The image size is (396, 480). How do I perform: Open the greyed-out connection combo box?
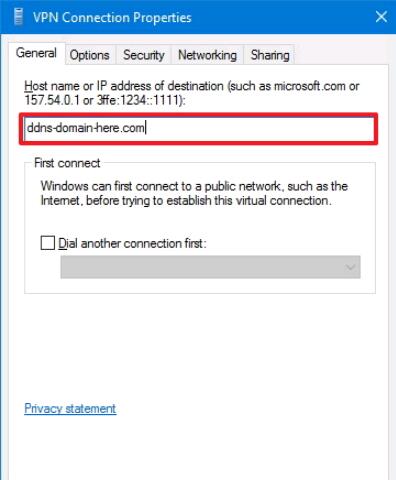(210, 267)
